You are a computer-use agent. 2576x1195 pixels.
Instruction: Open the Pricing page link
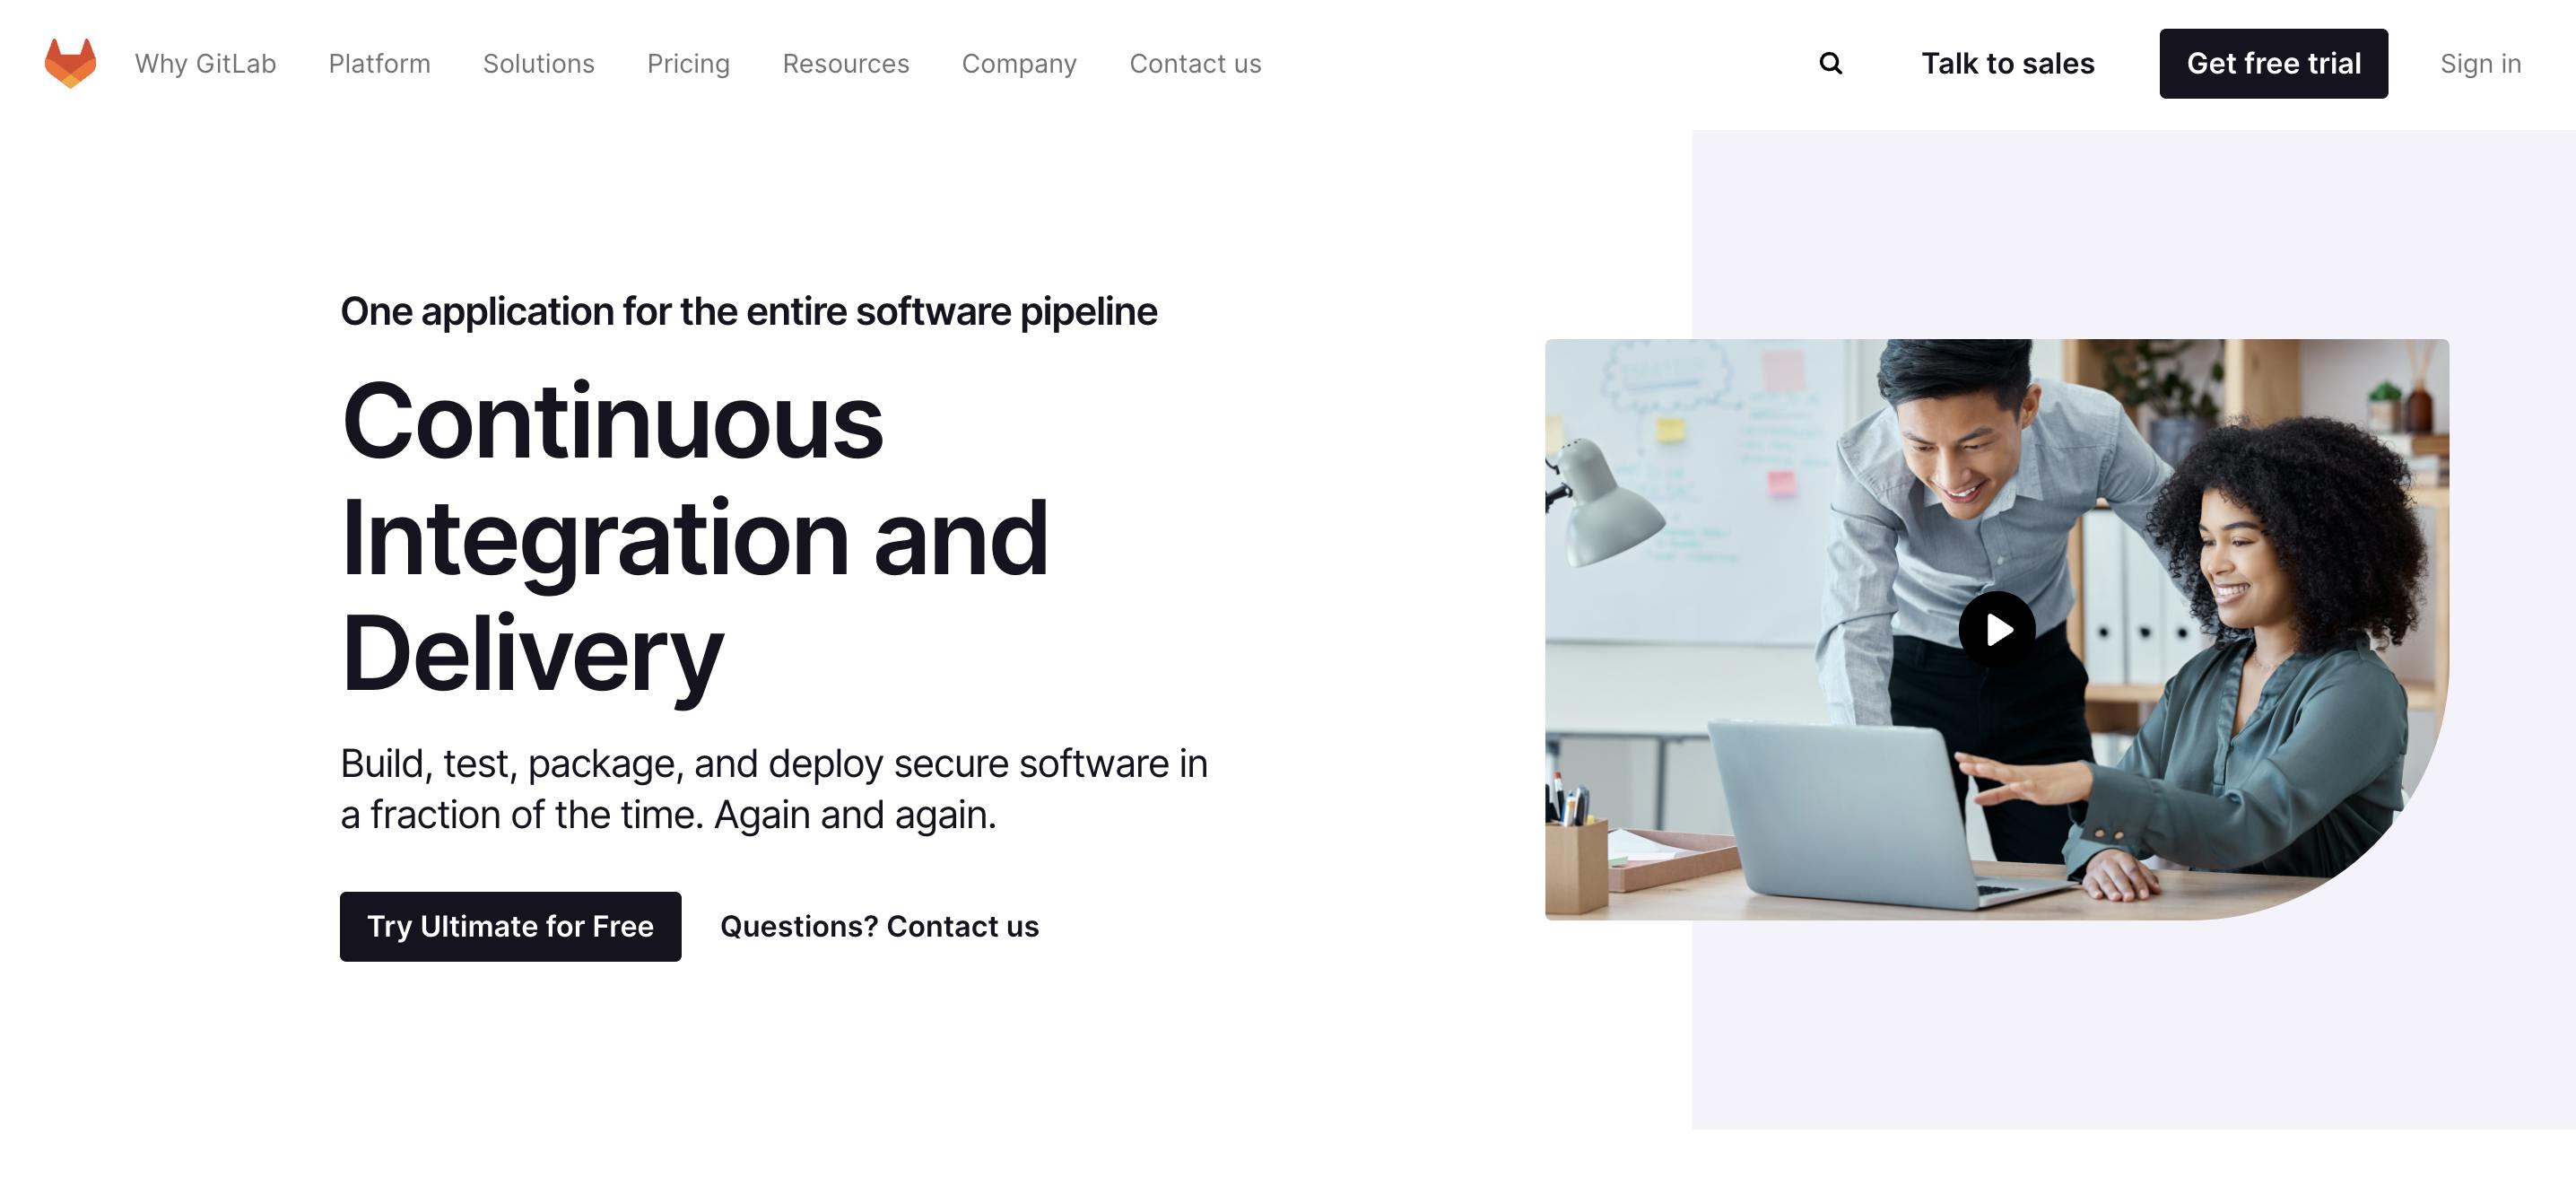[688, 63]
